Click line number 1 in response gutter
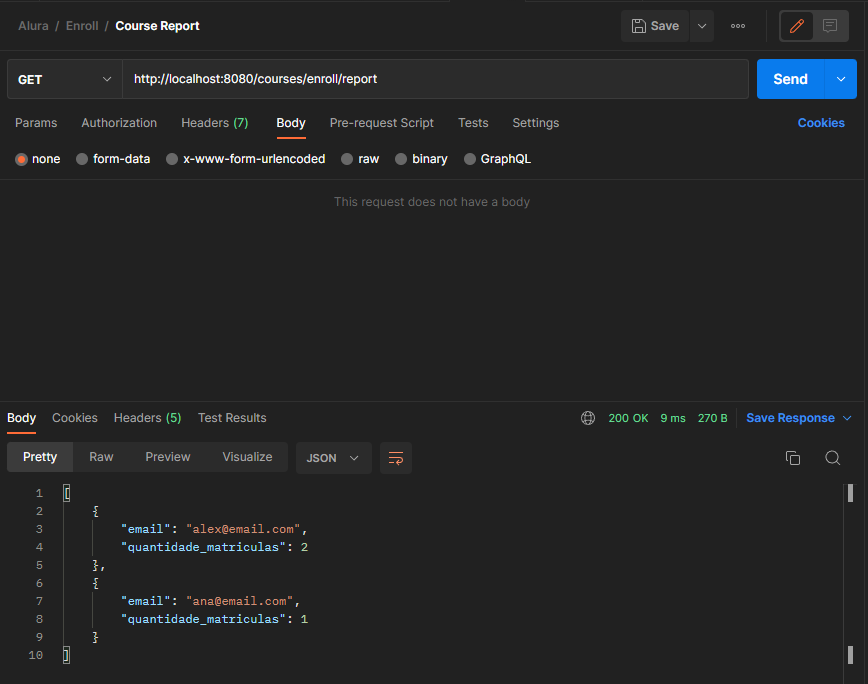The height and width of the screenshot is (684, 868). [x=39, y=493]
